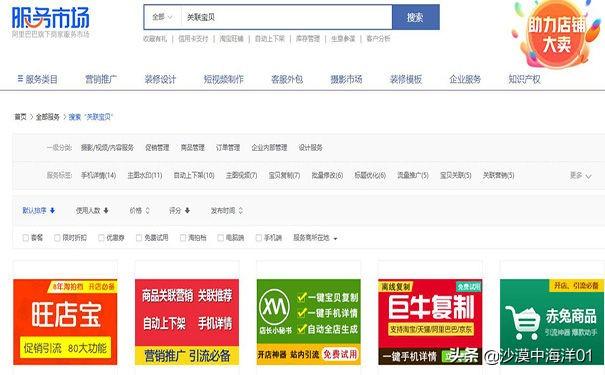Filter by 促销管理 category
This screenshot has width=605, height=375.
157,148
